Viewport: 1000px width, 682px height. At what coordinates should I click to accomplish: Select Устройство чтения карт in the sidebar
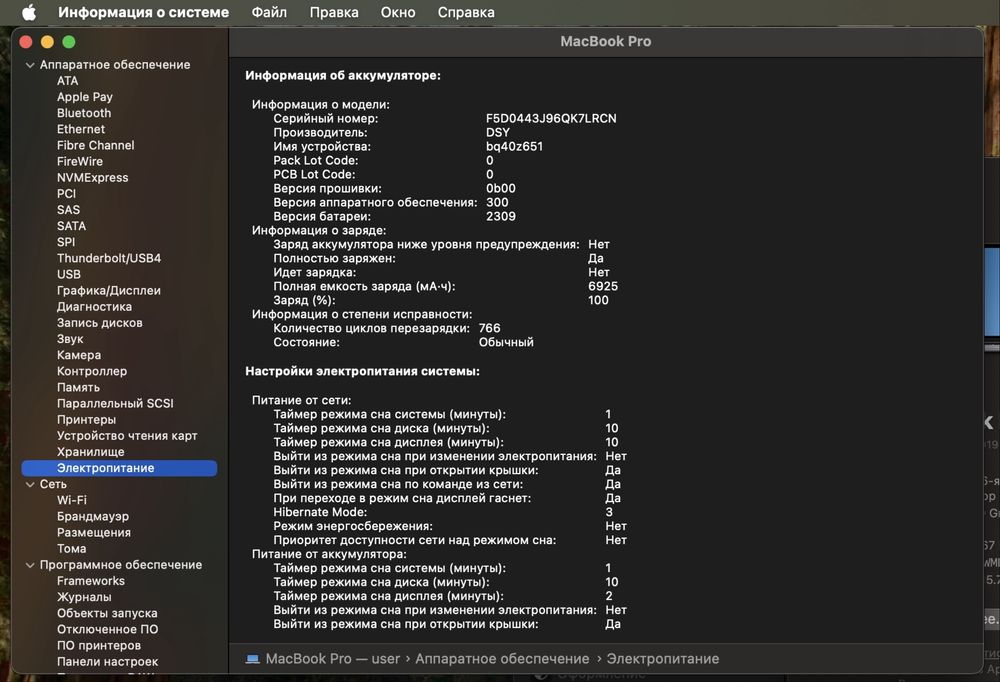(x=127, y=436)
